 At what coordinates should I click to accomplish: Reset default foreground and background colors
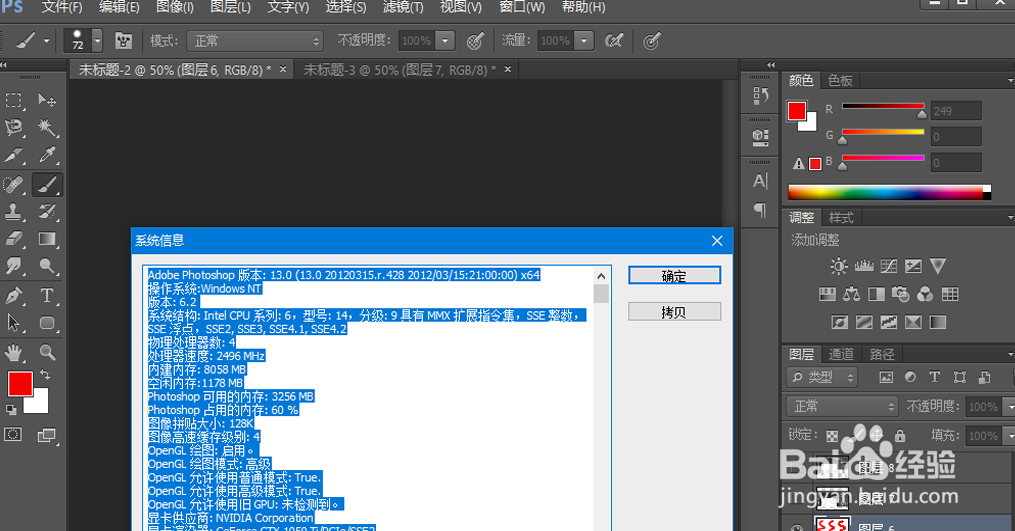click(12, 409)
